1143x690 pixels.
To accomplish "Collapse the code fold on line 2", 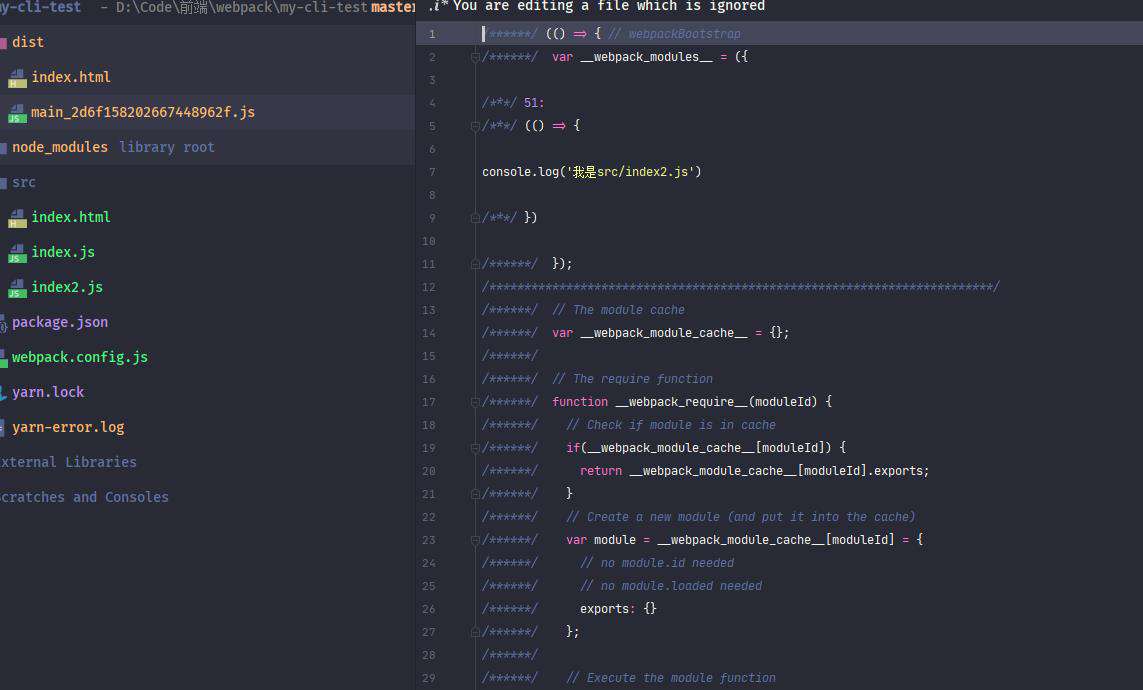I will [475, 57].
